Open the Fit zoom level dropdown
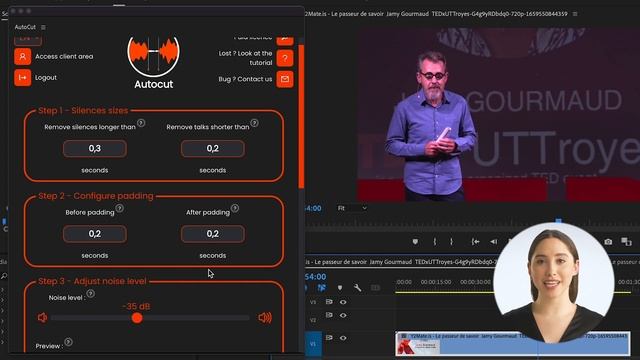 351,208
